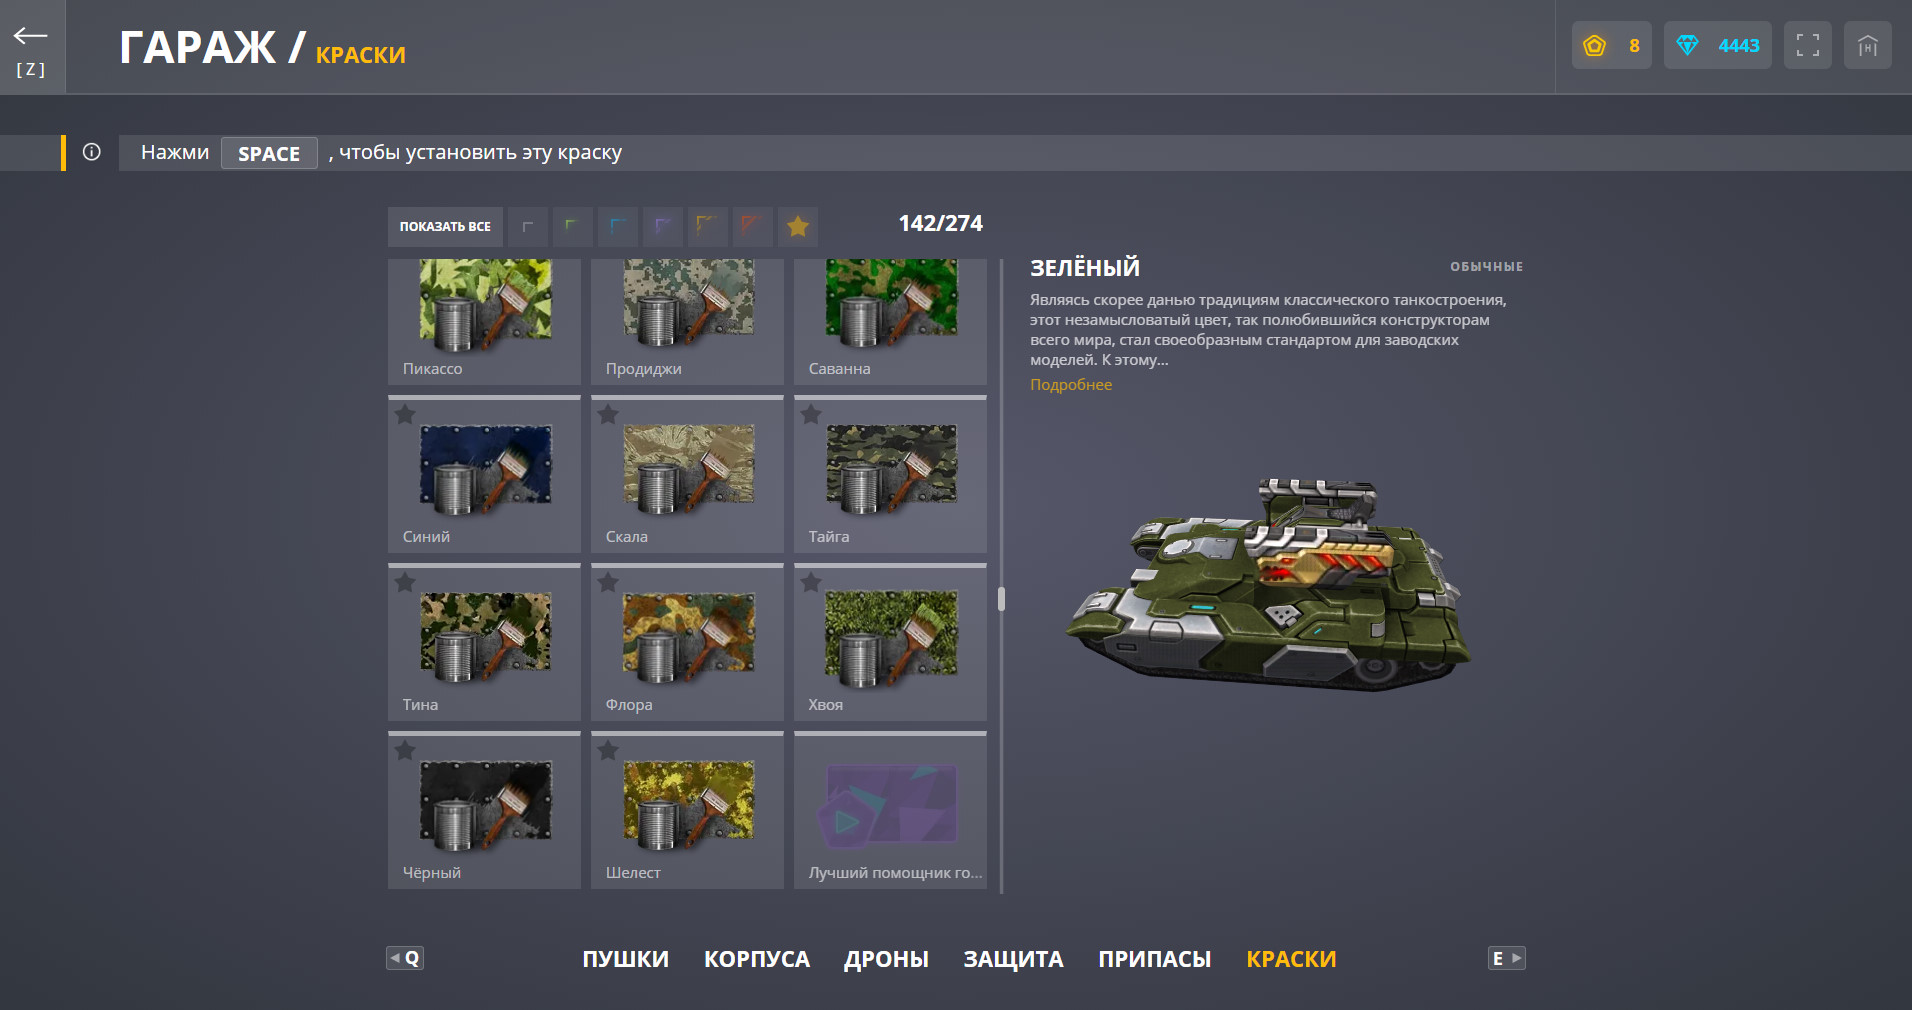Favorite the Скала paint star
The image size is (1912, 1010).
pyautogui.click(x=608, y=414)
